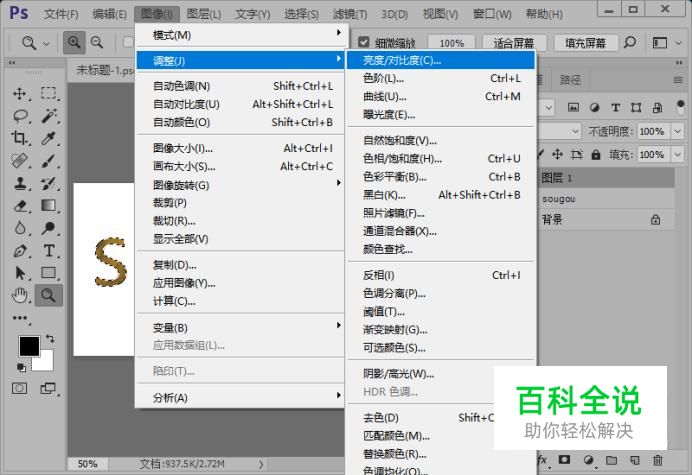The width and height of the screenshot is (692, 475).
Task: Switch to the 路径 panel tab
Action: 570,80
